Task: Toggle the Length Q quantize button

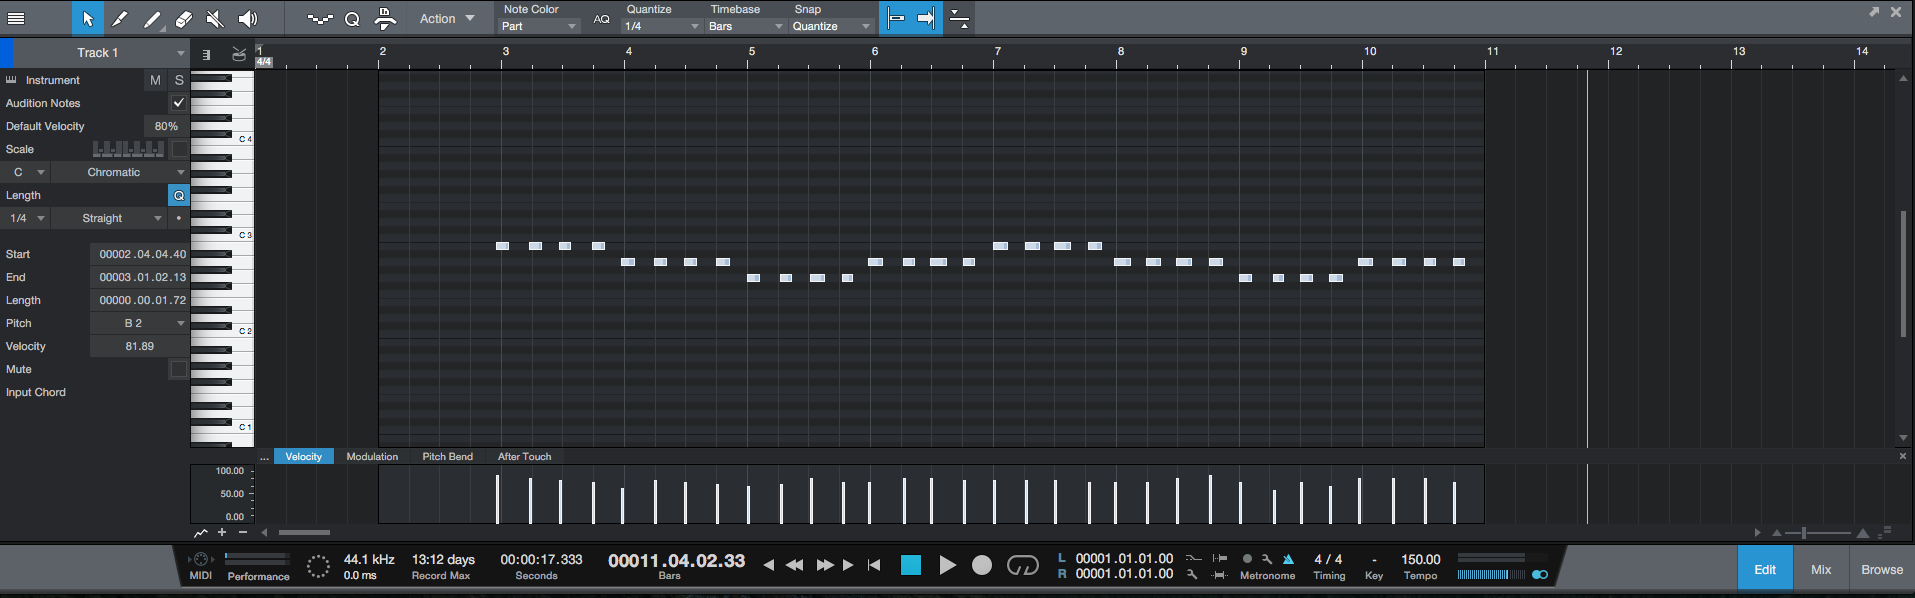Action: point(179,195)
